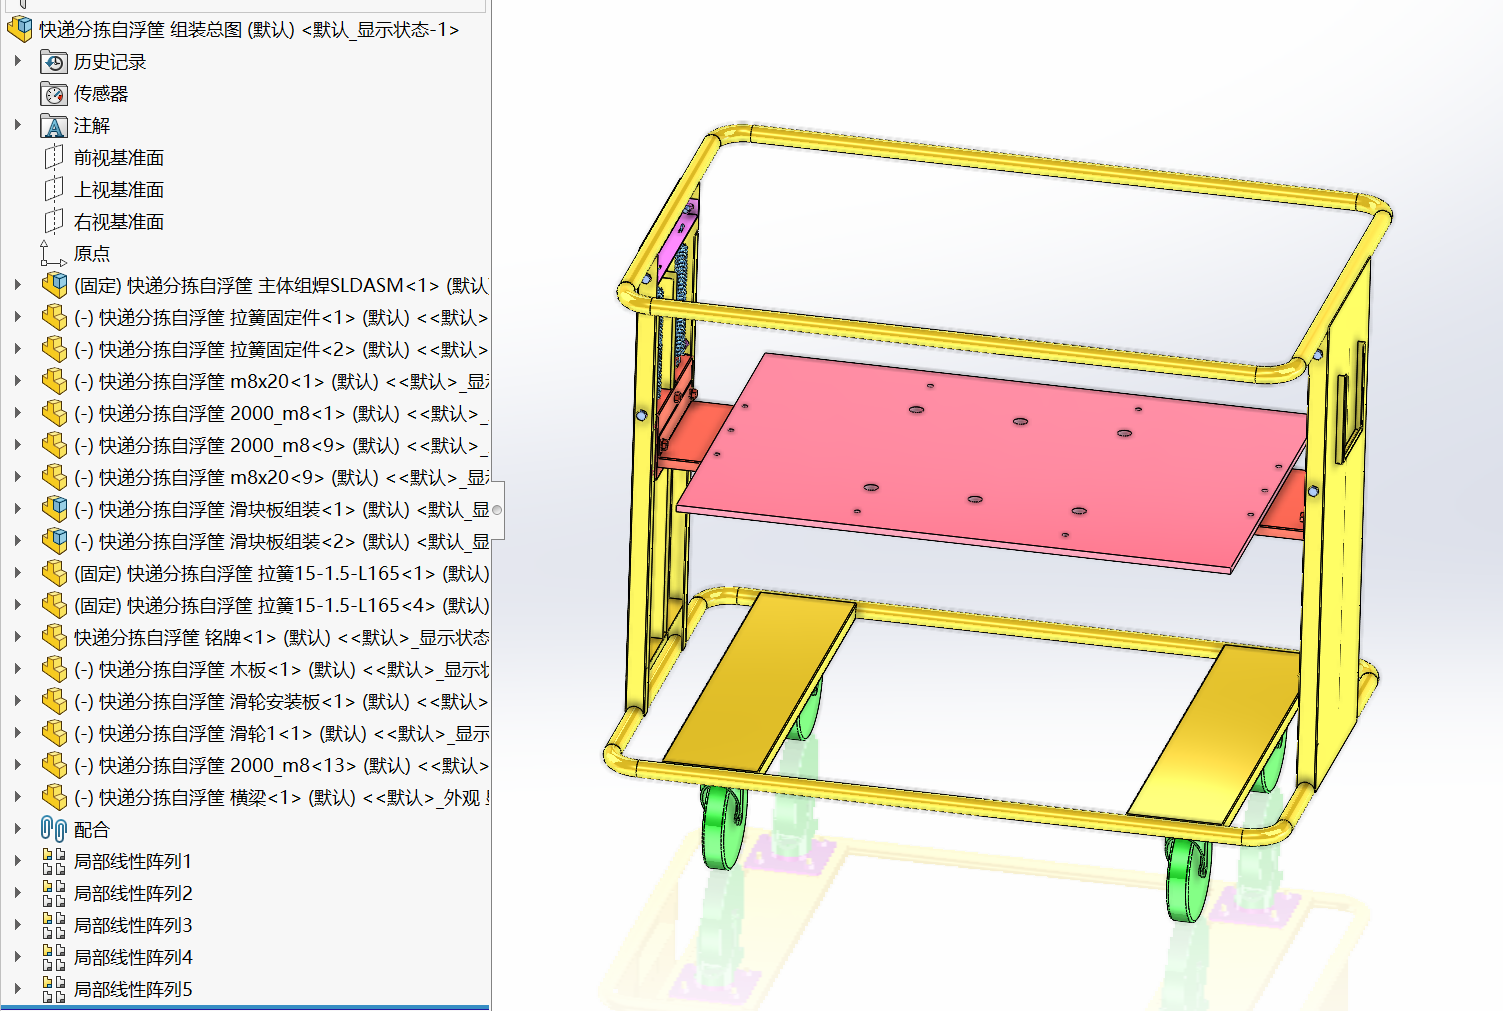The image size is (1503, 1011).
Task: Click the 木板<1> part icon
Action: click(x=54, y=670)
